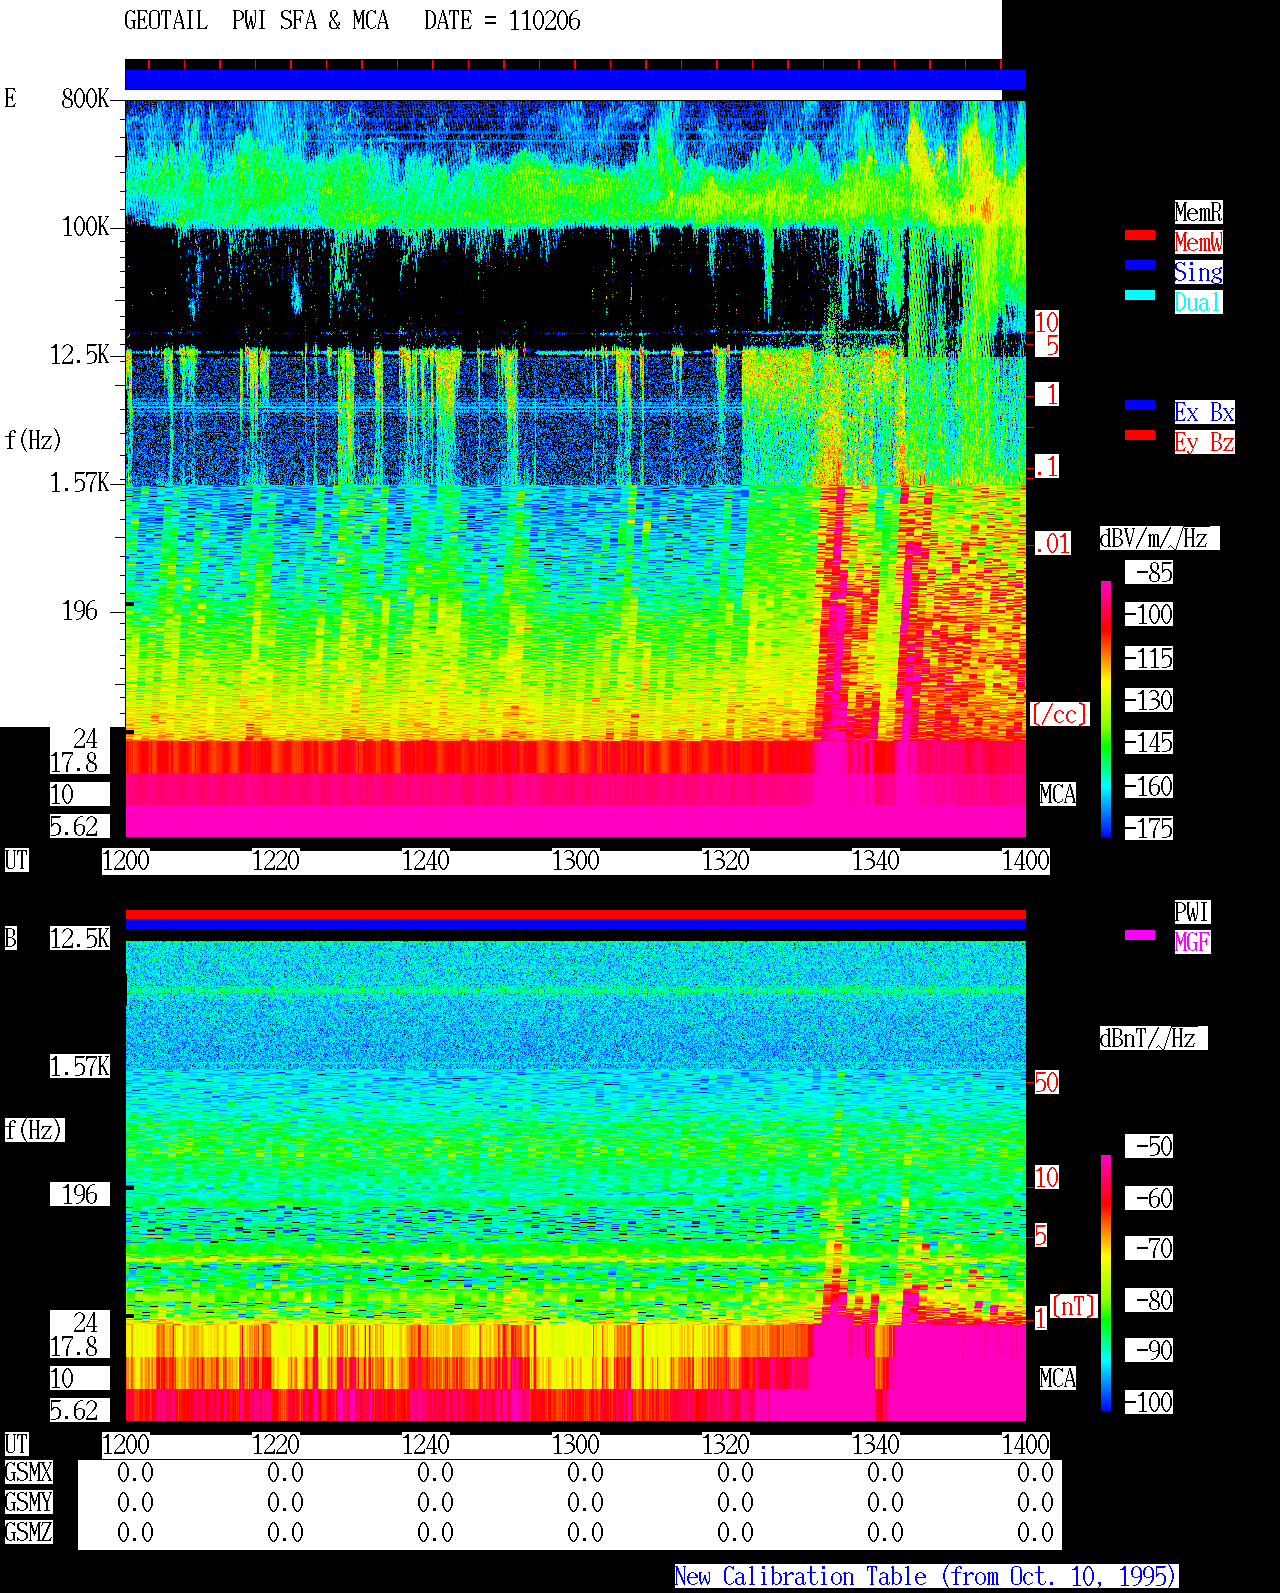The height and width of the screenshot is (1593, 1280).
Task: Click the red Ey Bz legend swatch
Action: (x=1140, y=435)
